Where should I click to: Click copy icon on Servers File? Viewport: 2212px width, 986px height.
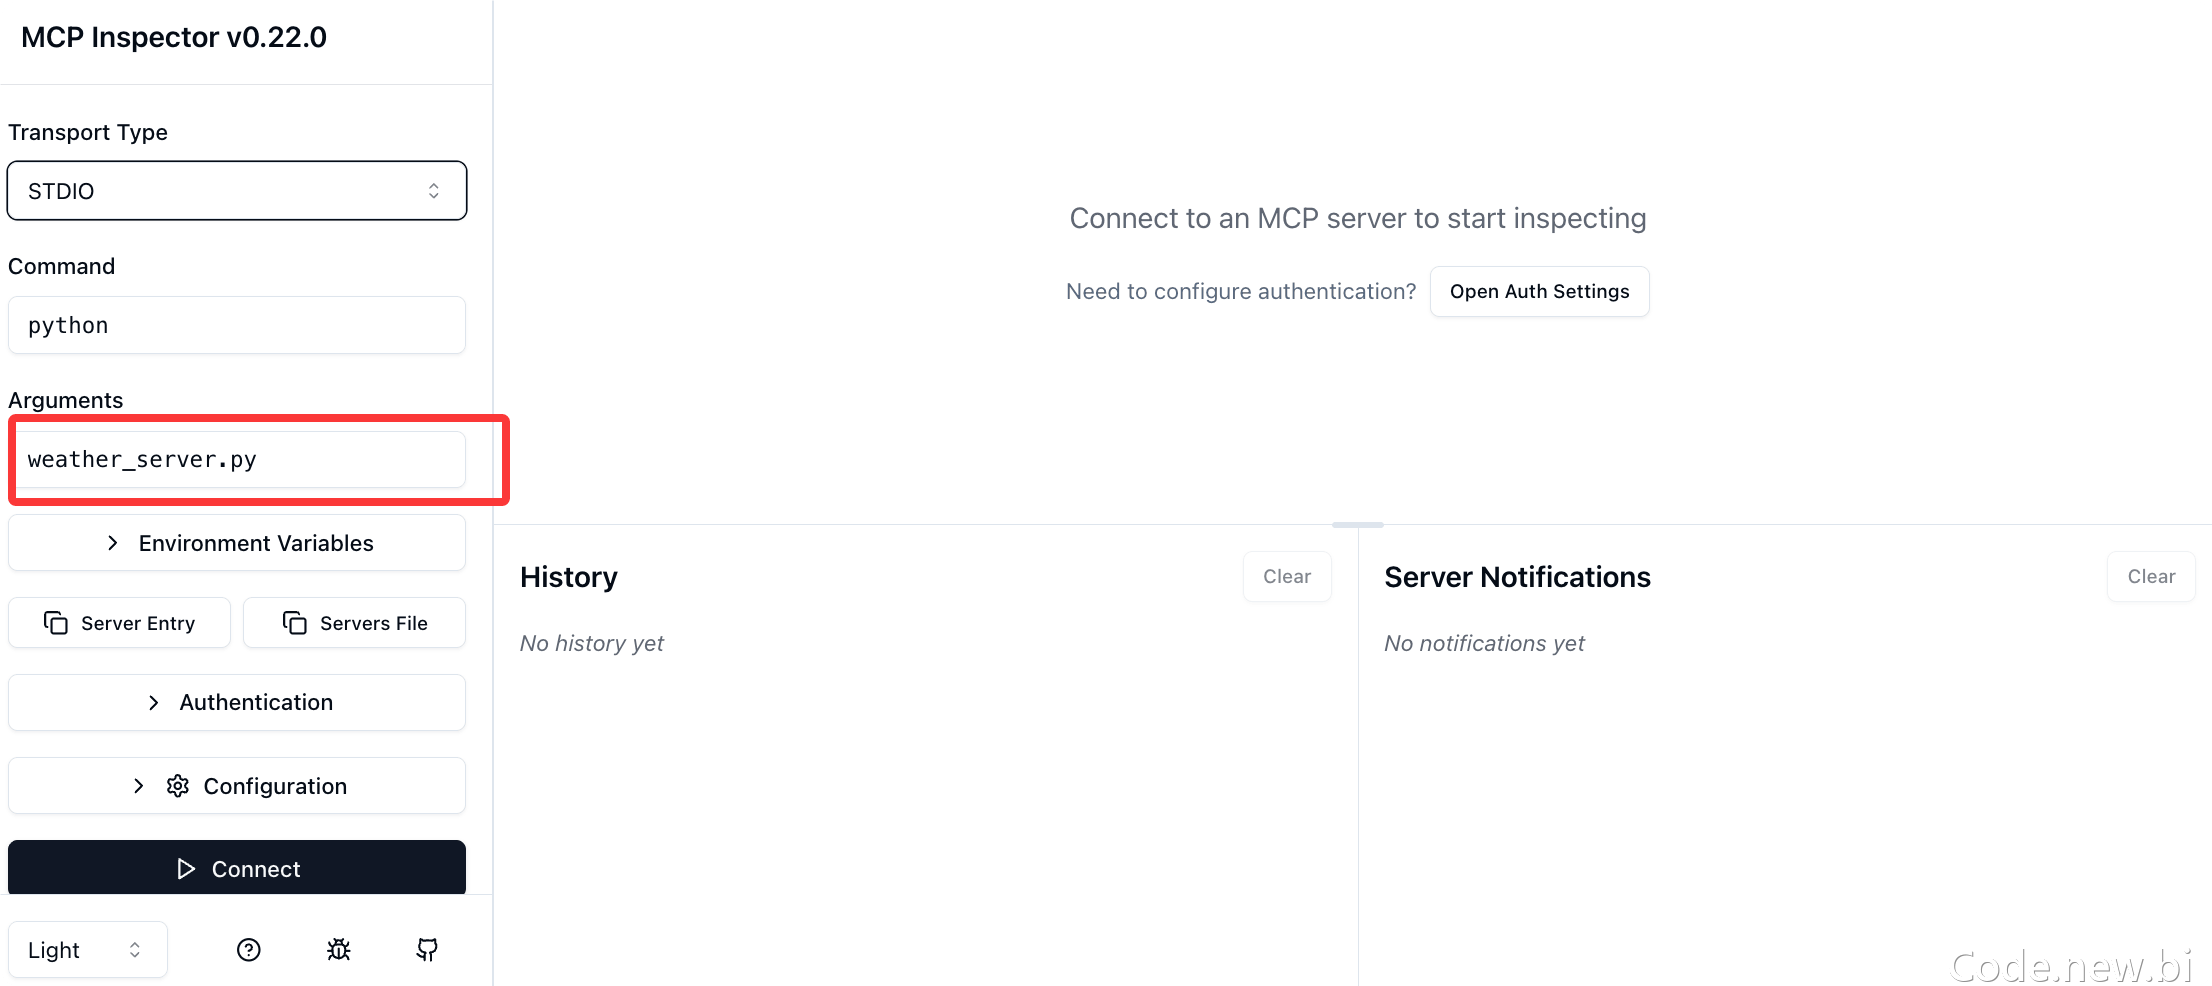tap(295, 623)
